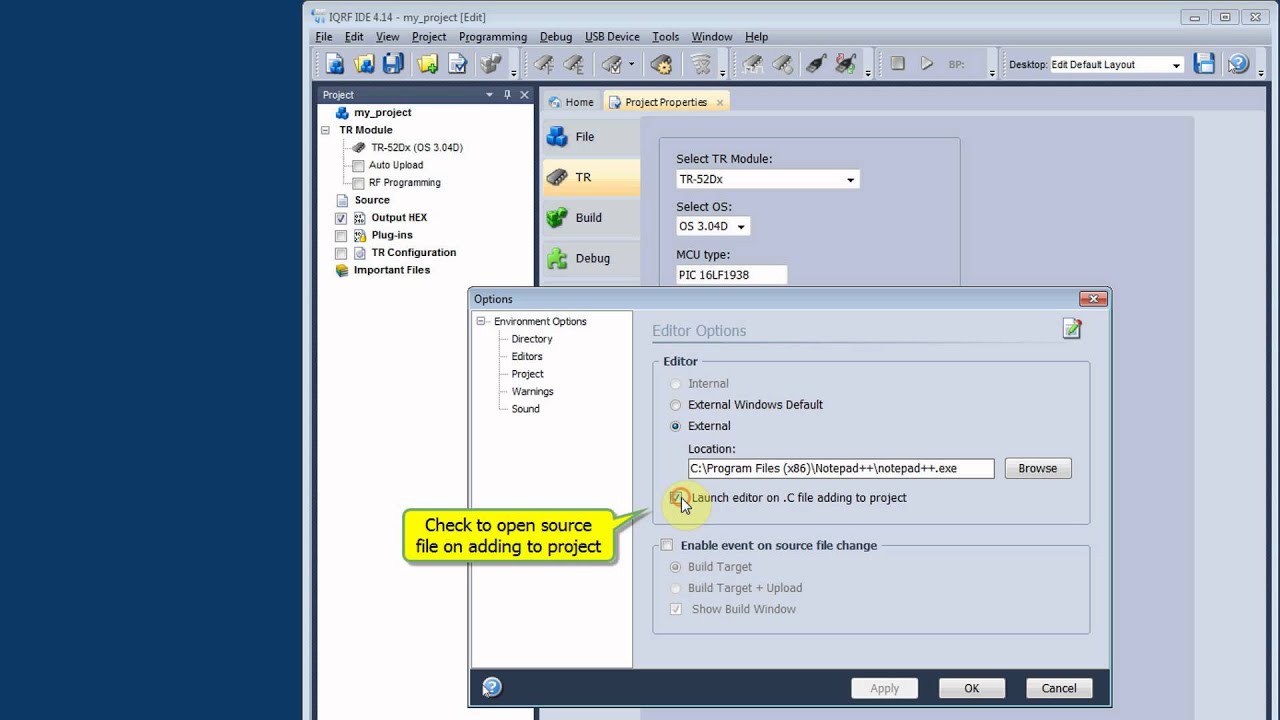Select Warnings in the options tree
Viewport: 1280px width, 720px height.
(x=532, y=391)
